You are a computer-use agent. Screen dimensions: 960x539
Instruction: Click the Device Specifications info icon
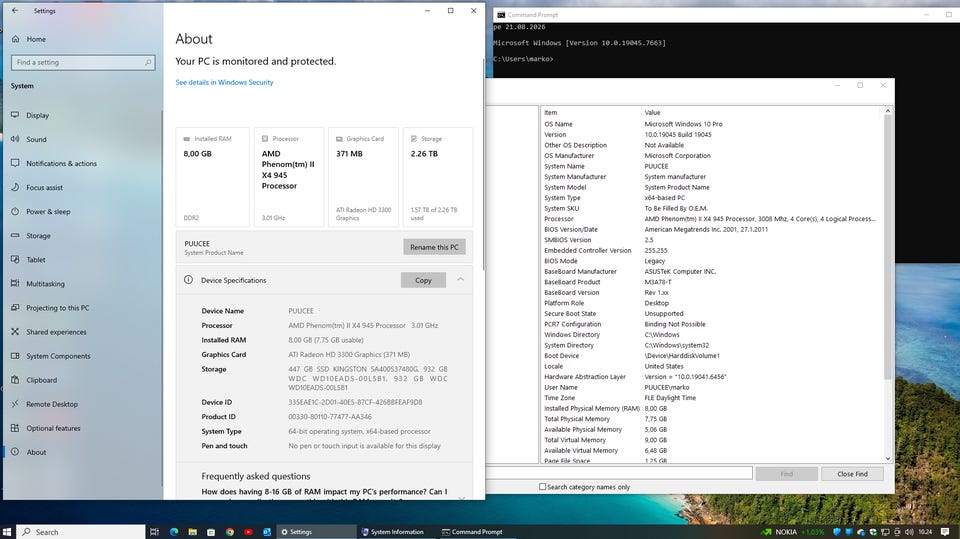(189, 280)
